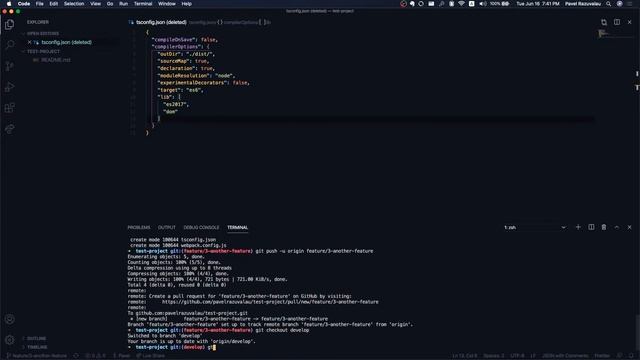Click the "target": "es6" line in editor
640x360 pixels.
click(180, 90)
